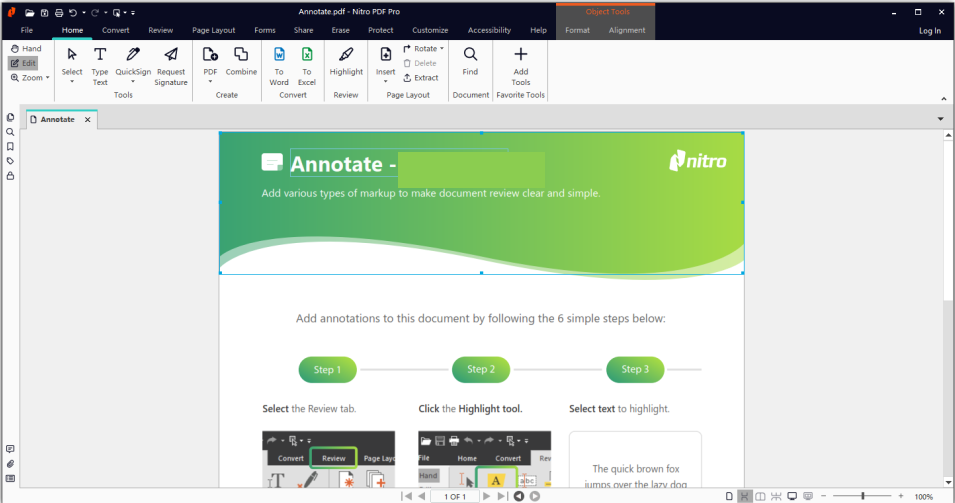Open the Pages panel in the sidebar

(x=10, y=117)
